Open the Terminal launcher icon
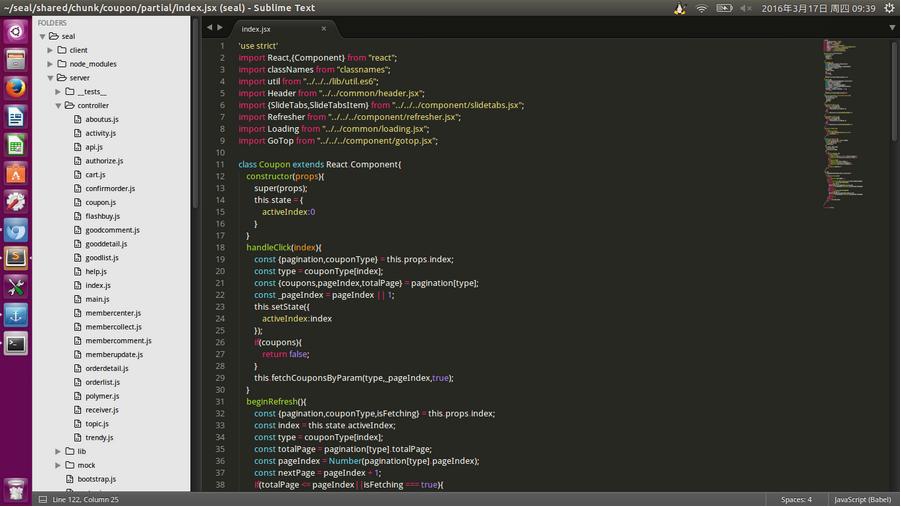 [15, 343]
